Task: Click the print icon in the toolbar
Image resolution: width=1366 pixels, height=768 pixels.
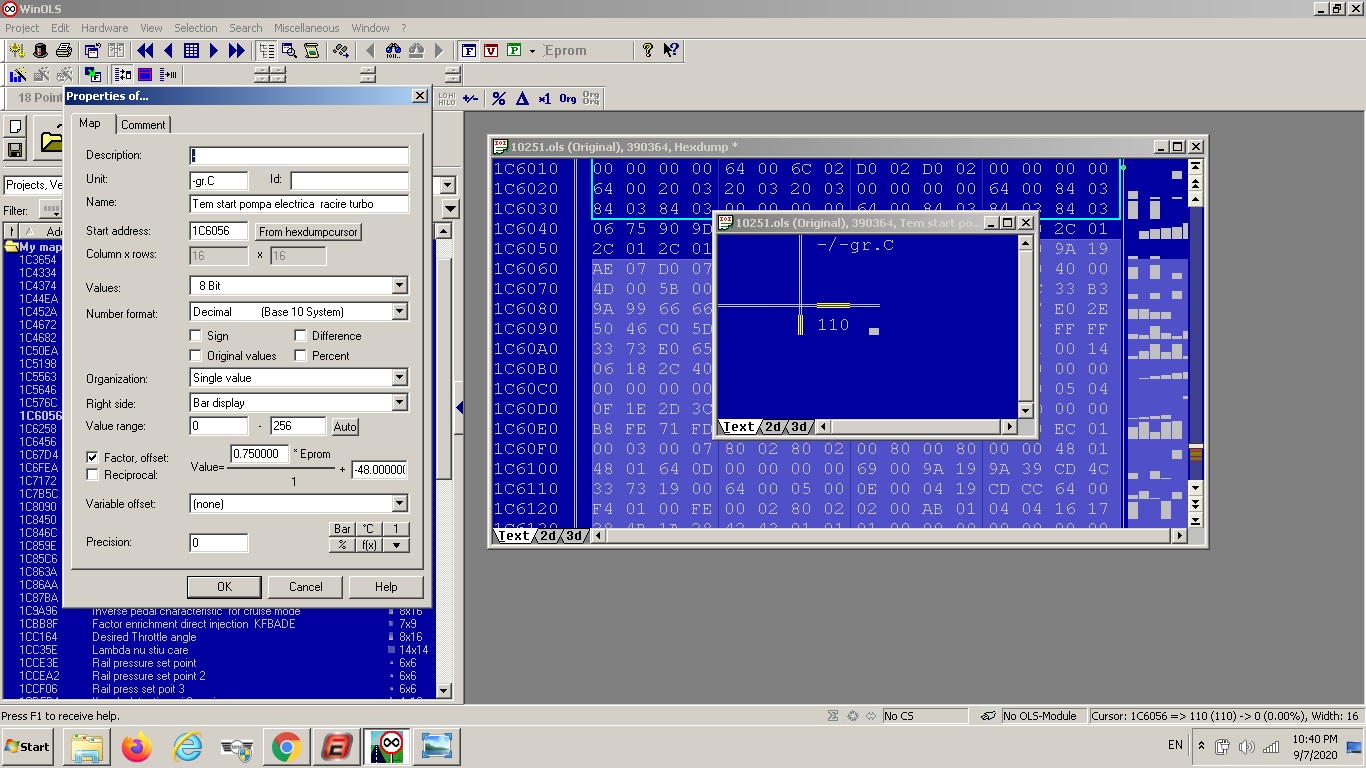Action: point(64,50)
